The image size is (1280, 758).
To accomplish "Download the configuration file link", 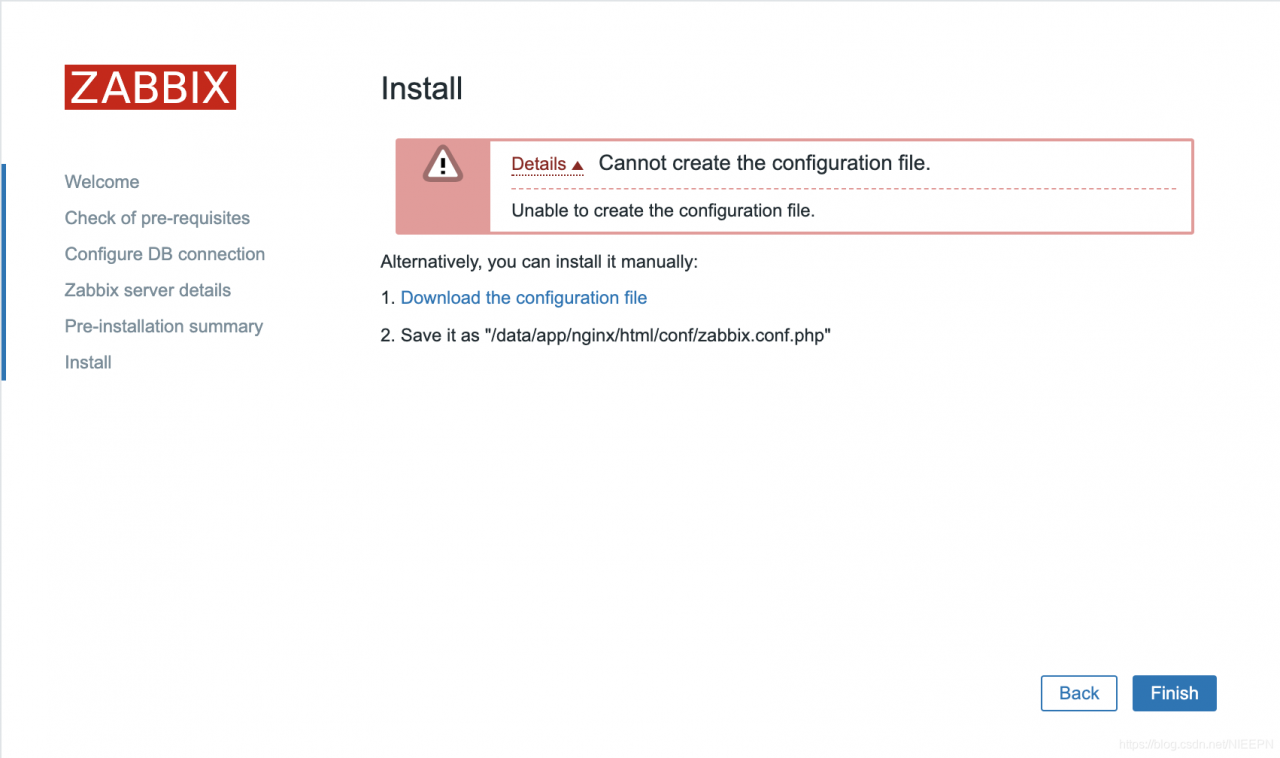I will click(524, 298).
